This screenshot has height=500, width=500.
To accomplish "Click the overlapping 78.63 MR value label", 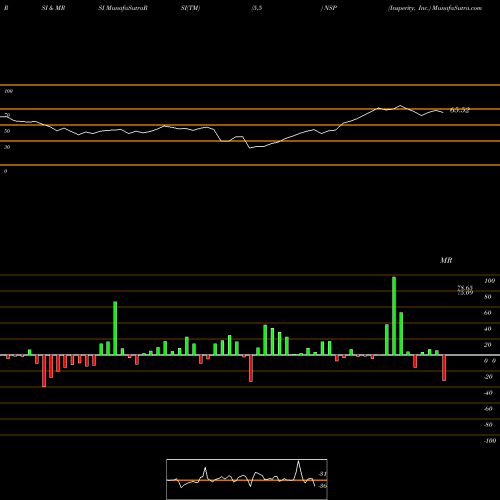I will click(465, 287).
